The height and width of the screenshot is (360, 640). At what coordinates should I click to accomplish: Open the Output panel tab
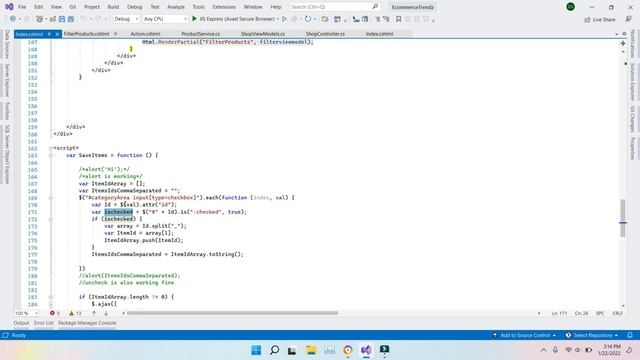click(21, 323)
